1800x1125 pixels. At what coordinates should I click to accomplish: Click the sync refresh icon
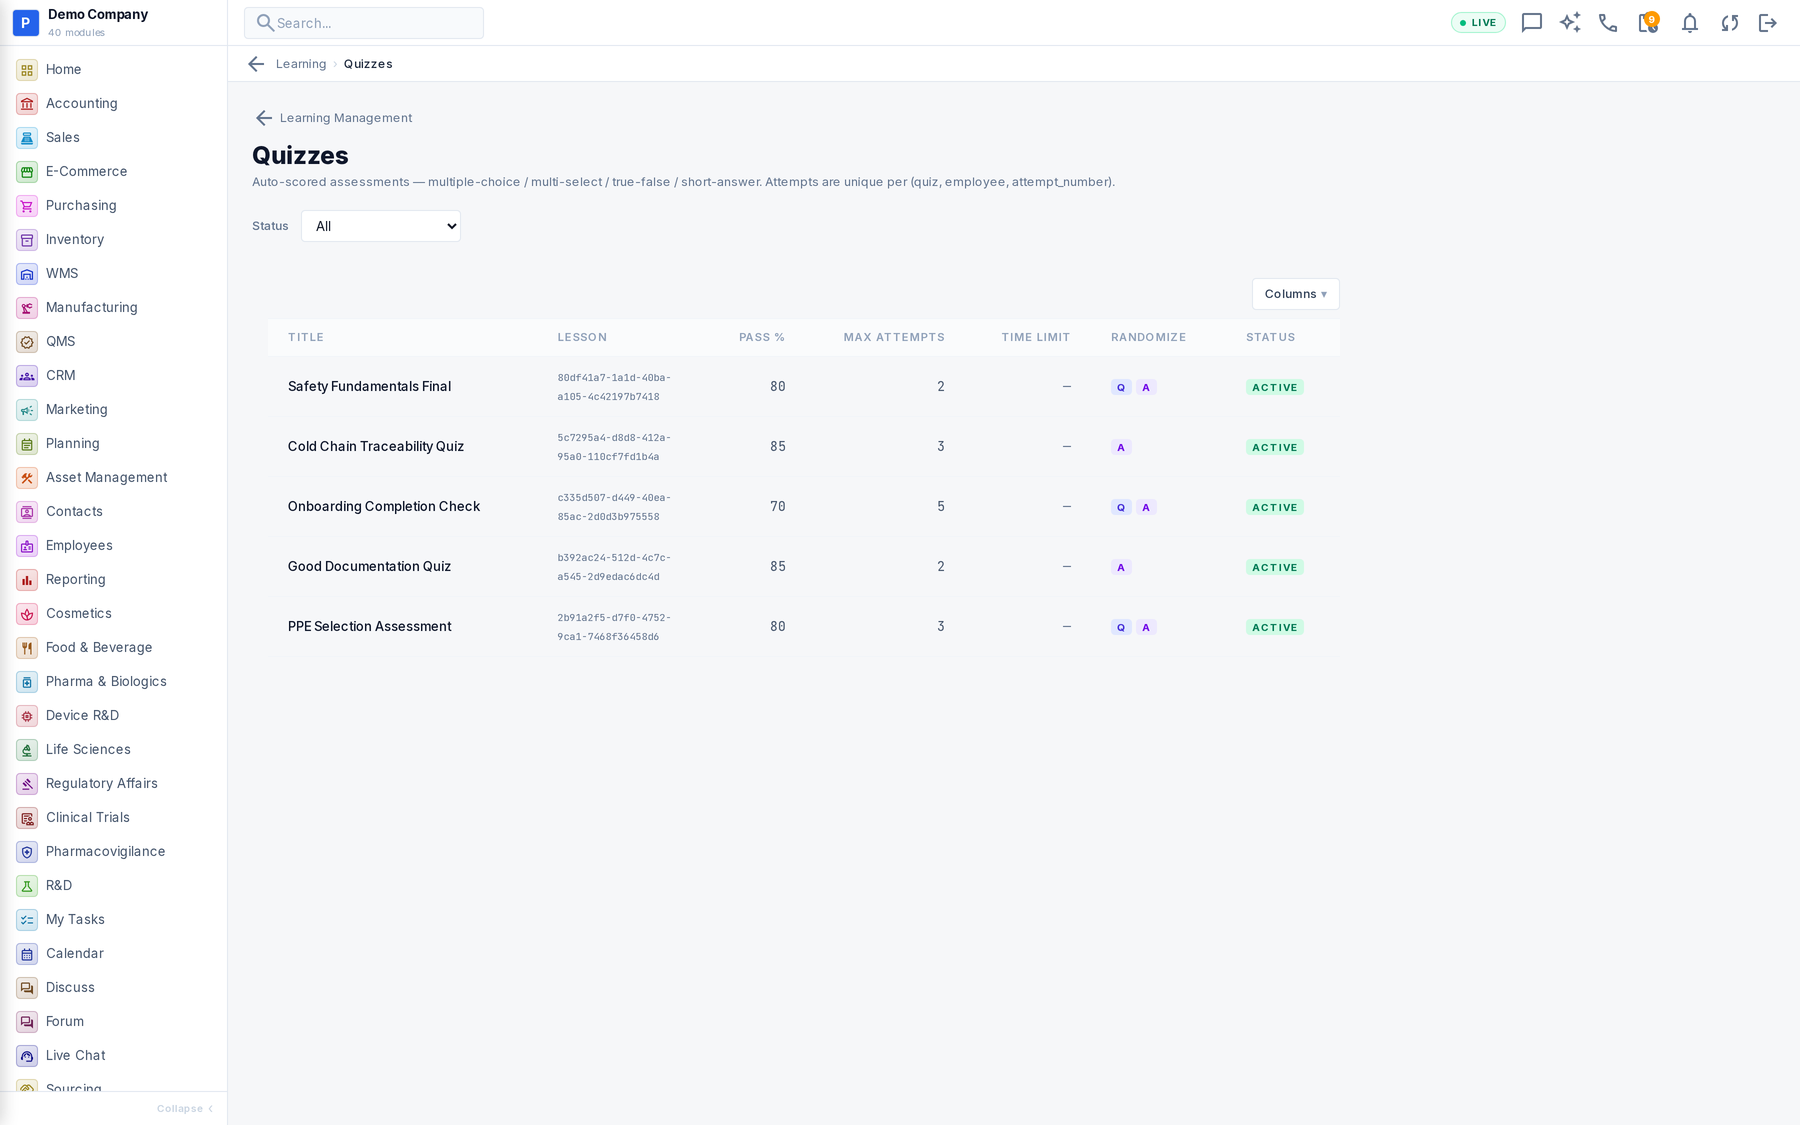[1729, 23]
